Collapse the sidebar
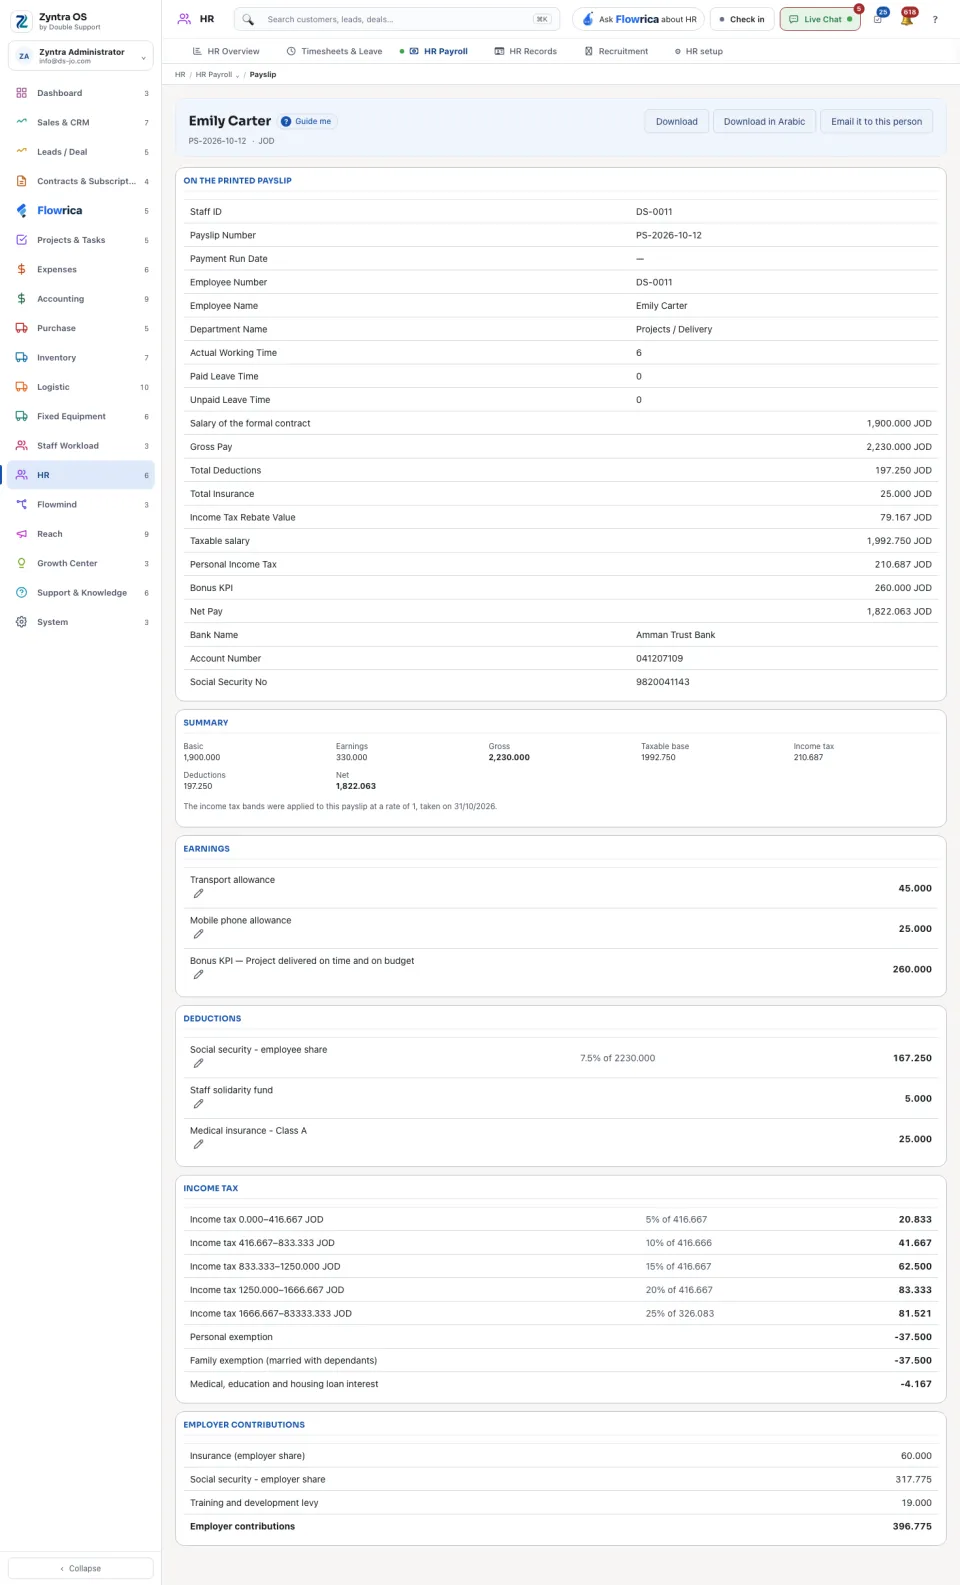 click(81, 1568)
